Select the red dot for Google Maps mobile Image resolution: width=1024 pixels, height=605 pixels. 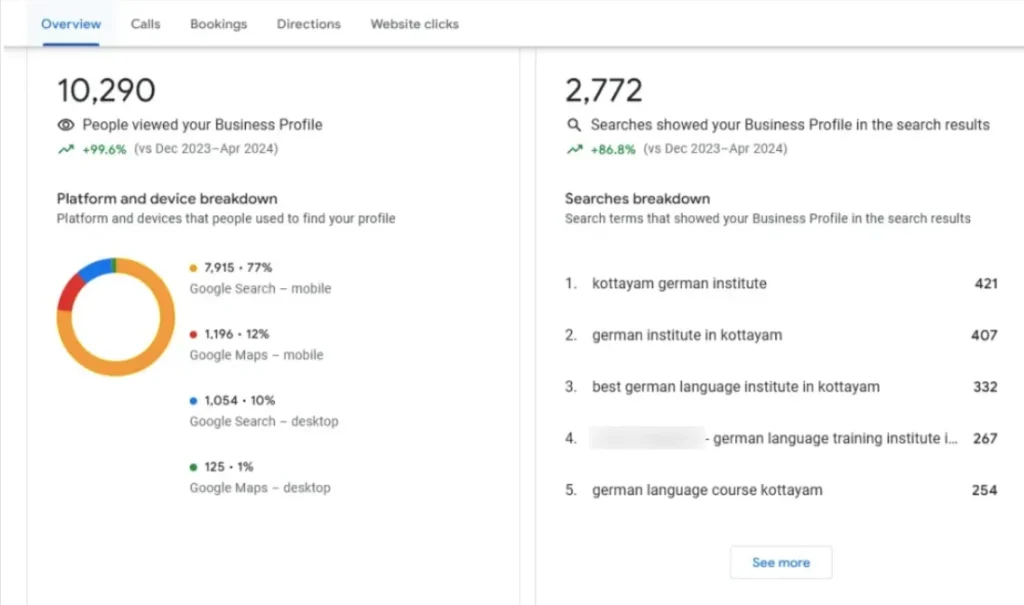coord(195,334)
